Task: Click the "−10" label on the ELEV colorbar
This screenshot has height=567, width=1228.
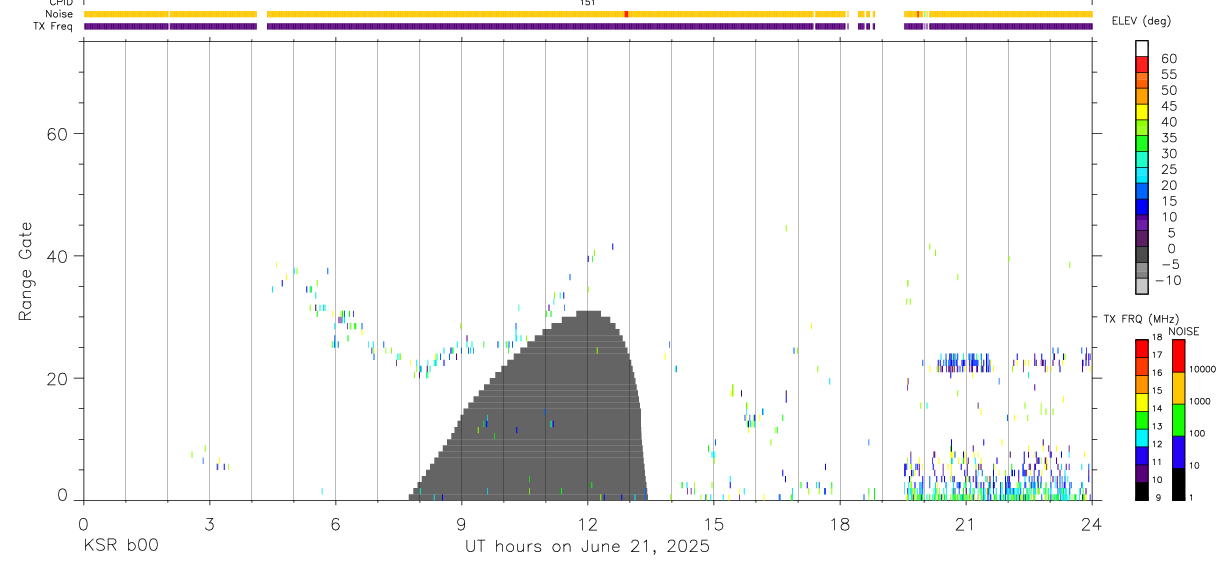Action: [1167, 281]
